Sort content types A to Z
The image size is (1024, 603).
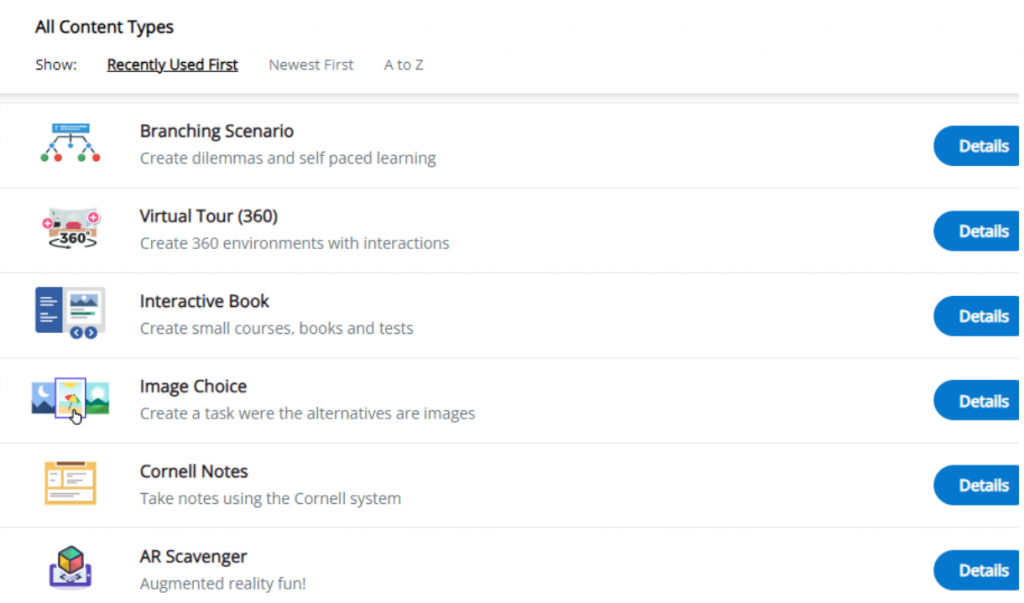(404, 65)
